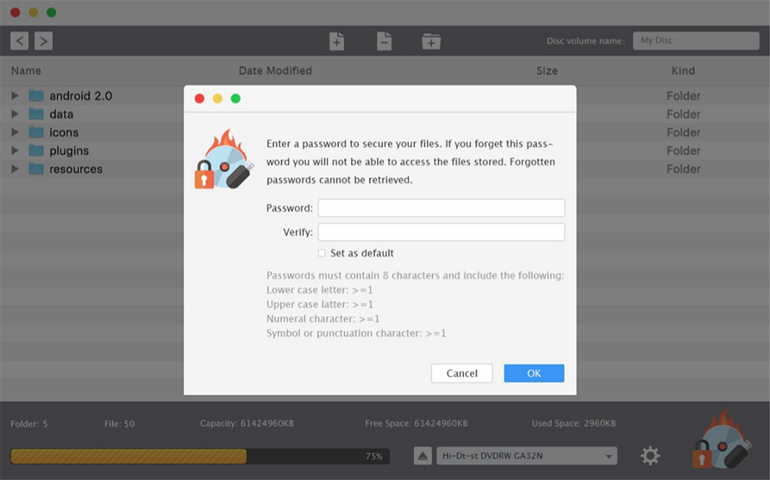Confirm password with the OK button
This screenshot has height=480, width=770.
coord(534,373)
